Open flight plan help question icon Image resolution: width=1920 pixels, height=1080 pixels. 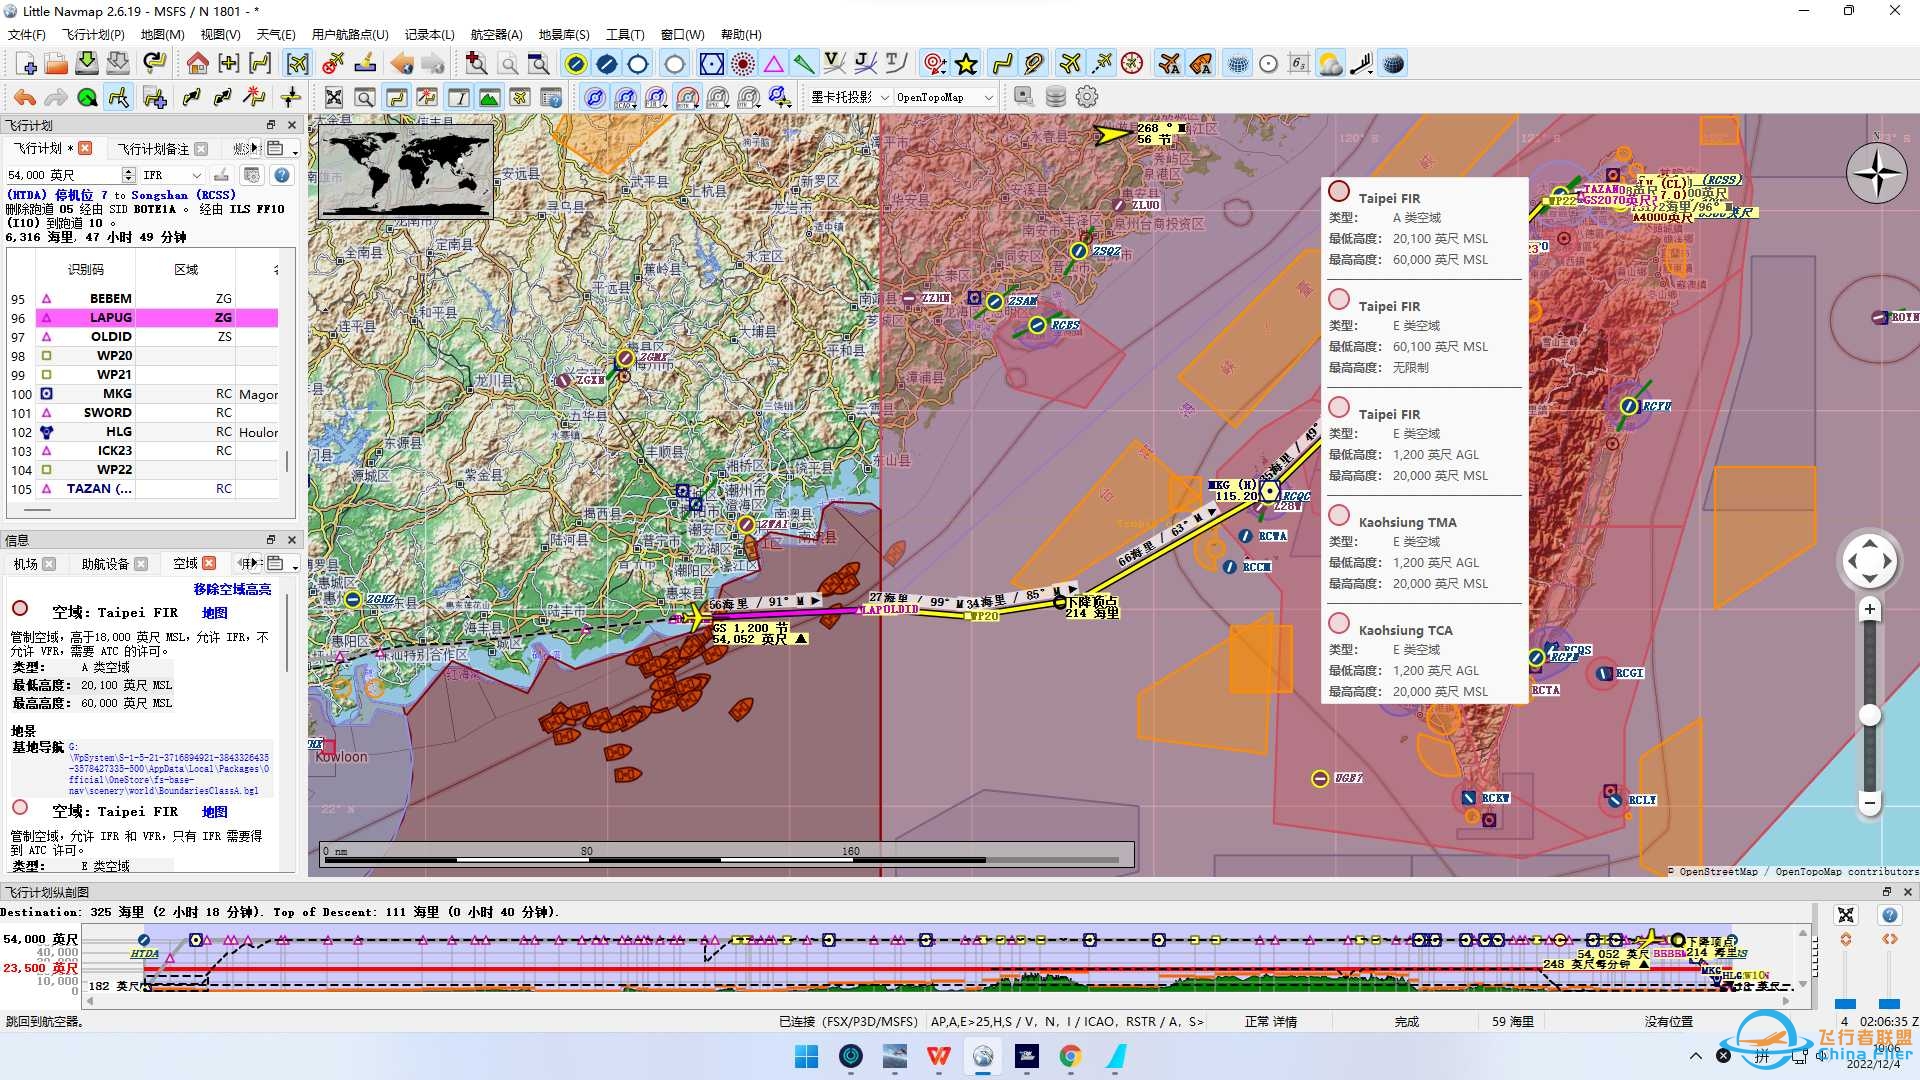(282, 175)
